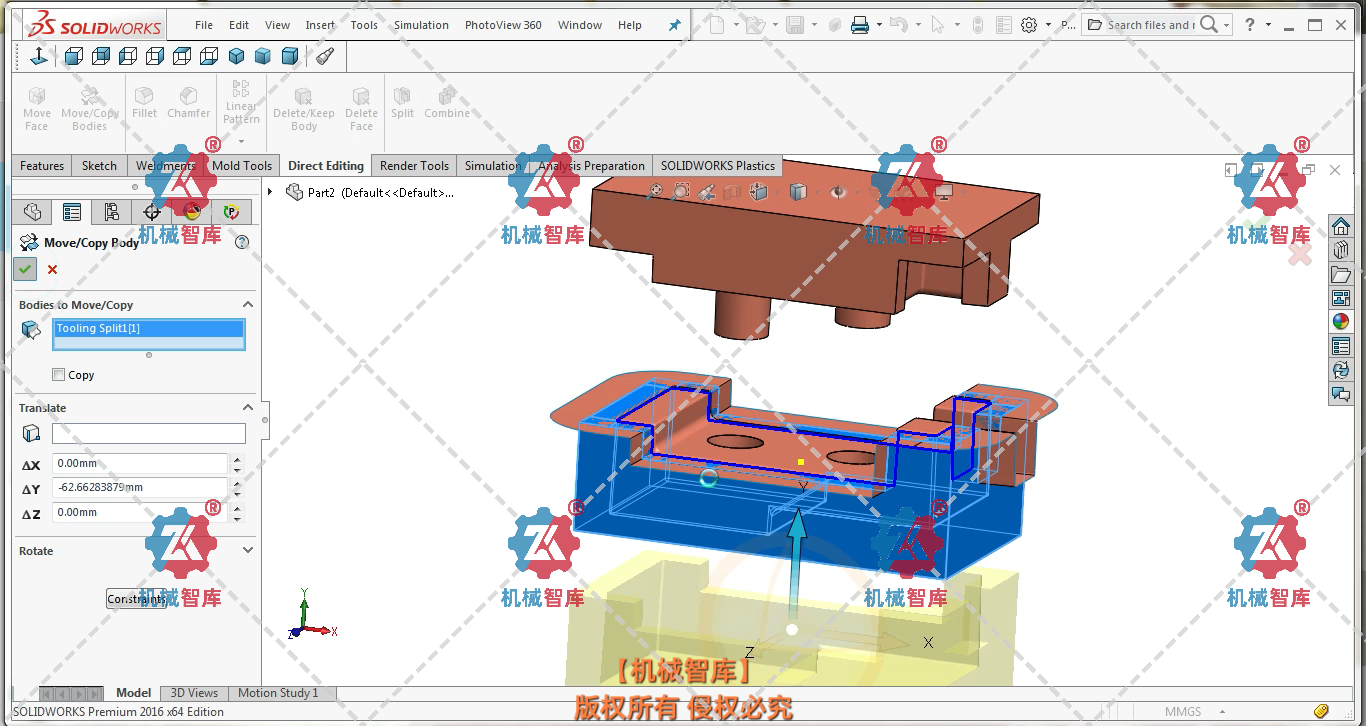The image size is (1366, 726).
Task: Accept Move/Copy Body with green checkmark
Action: (25, 268)
